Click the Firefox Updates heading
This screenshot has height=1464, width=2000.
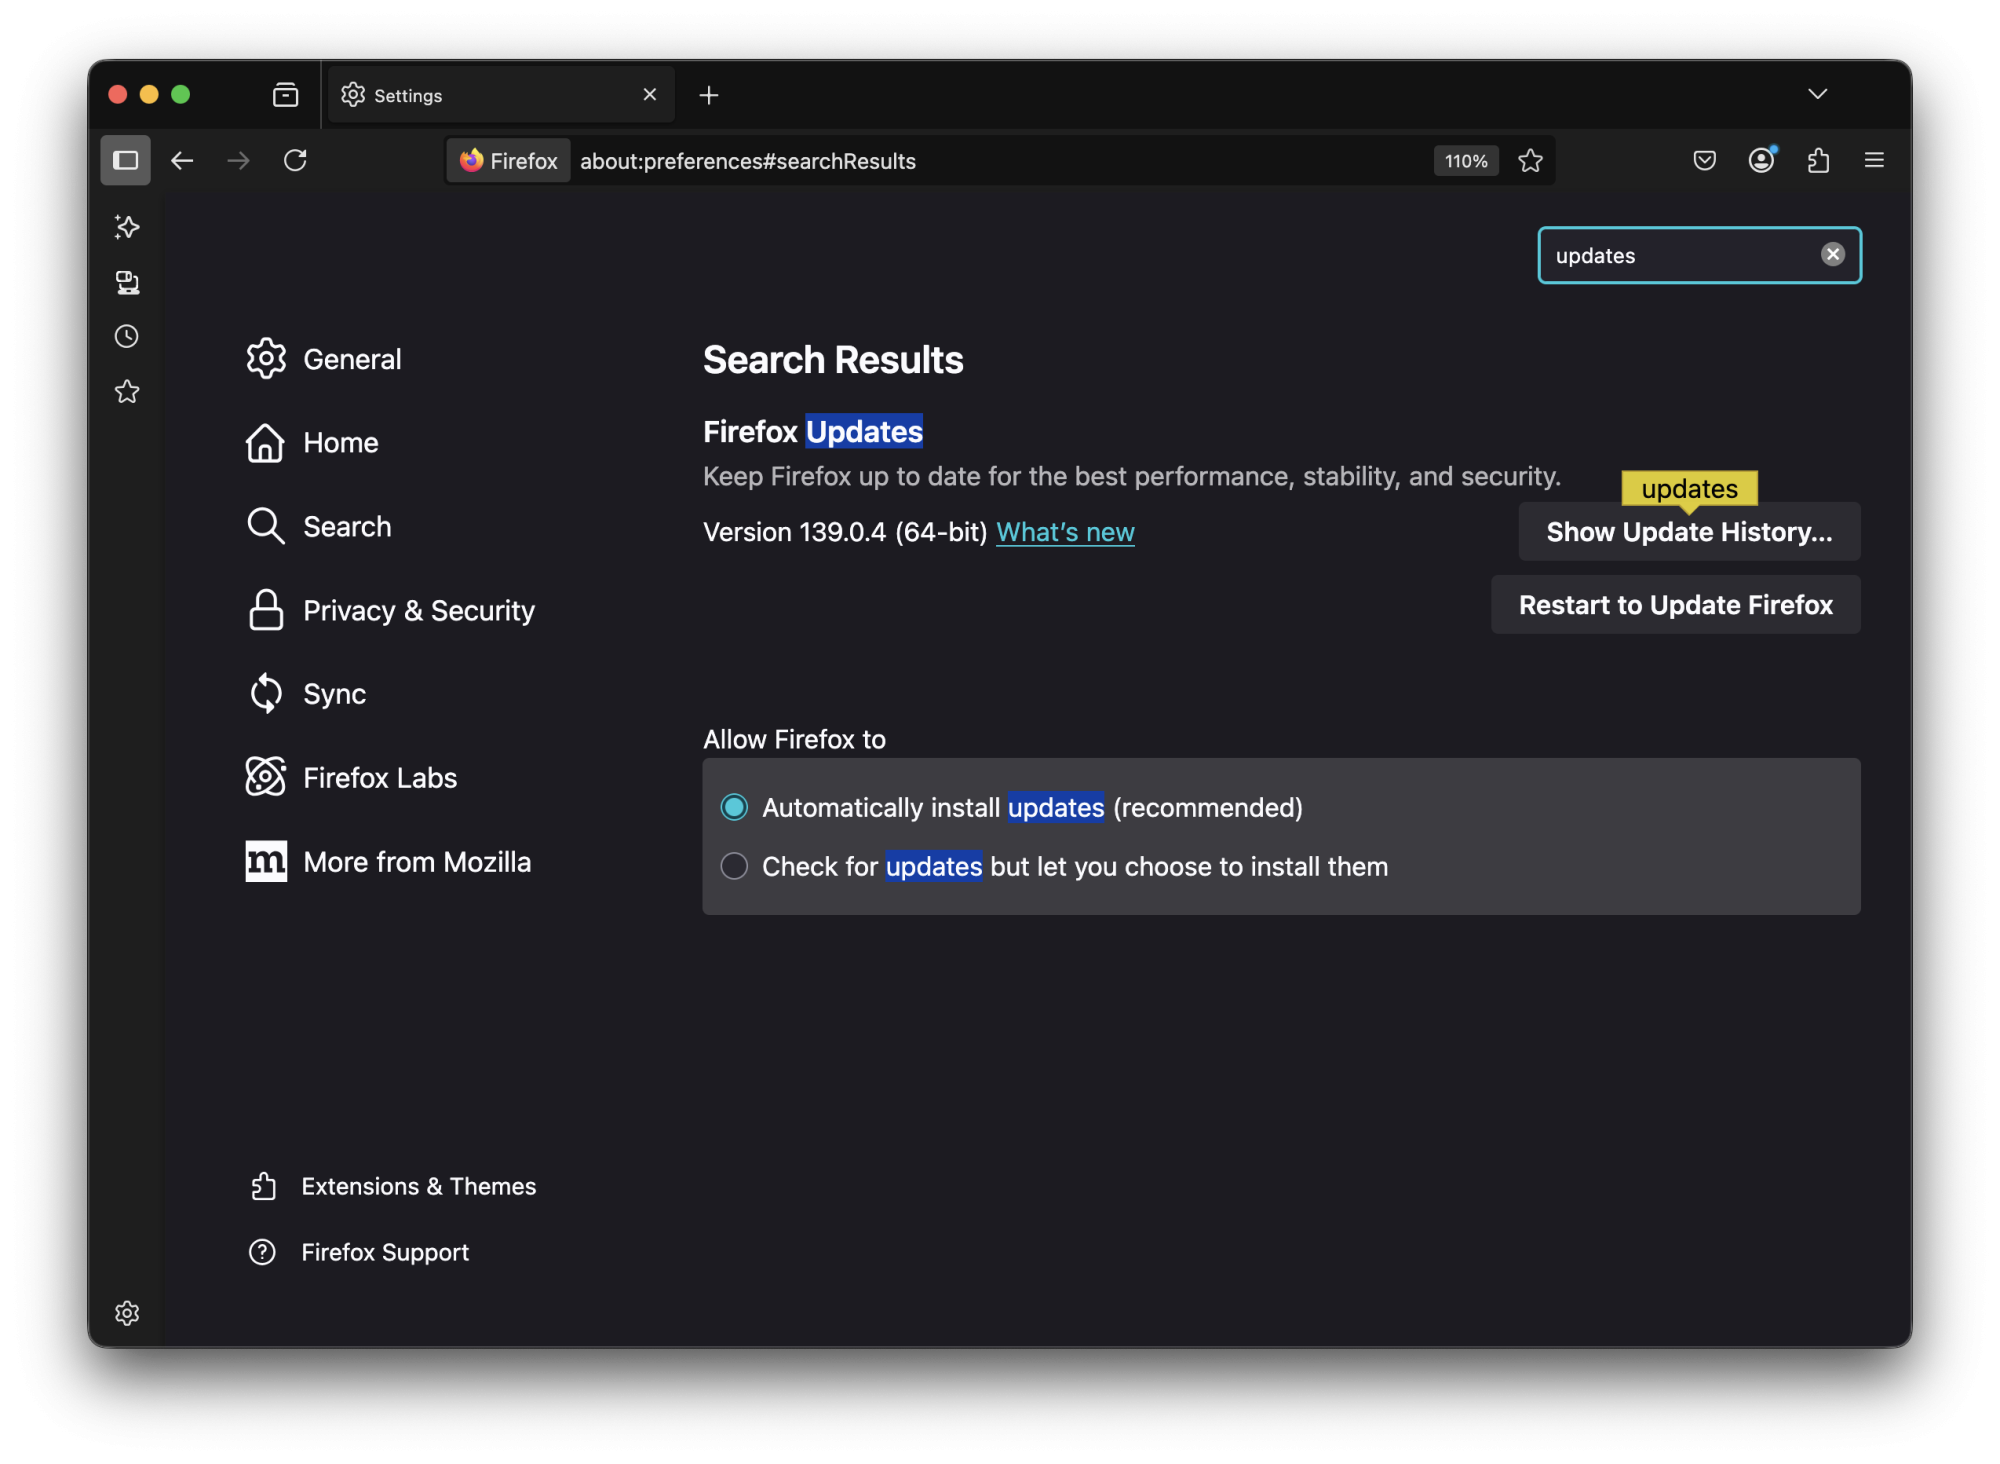pyautogui.click(x=813, y=431)
